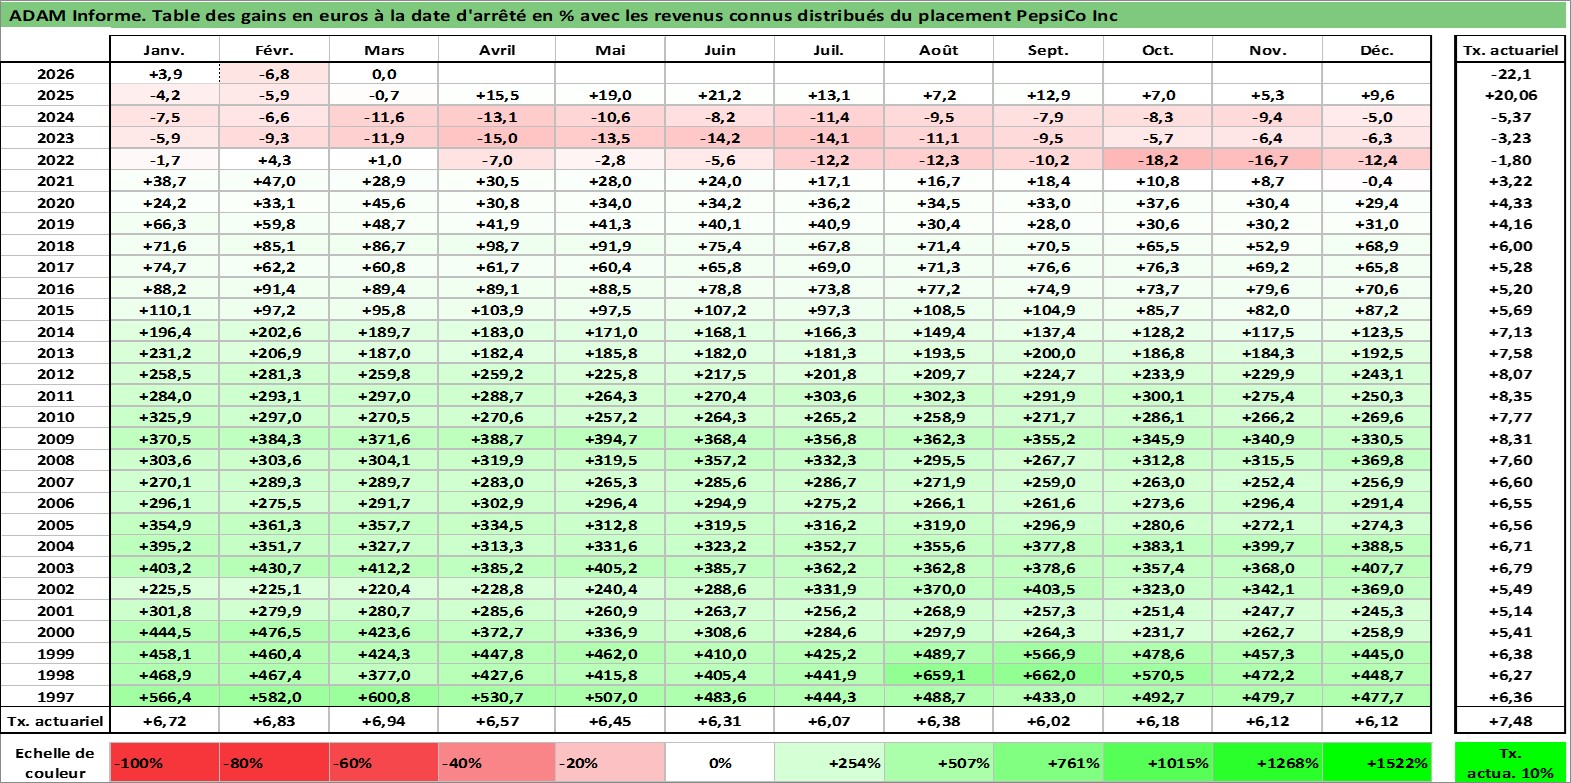Select the Févr. column header
This screenshot has width=1571, height=783.
point(274,50)
